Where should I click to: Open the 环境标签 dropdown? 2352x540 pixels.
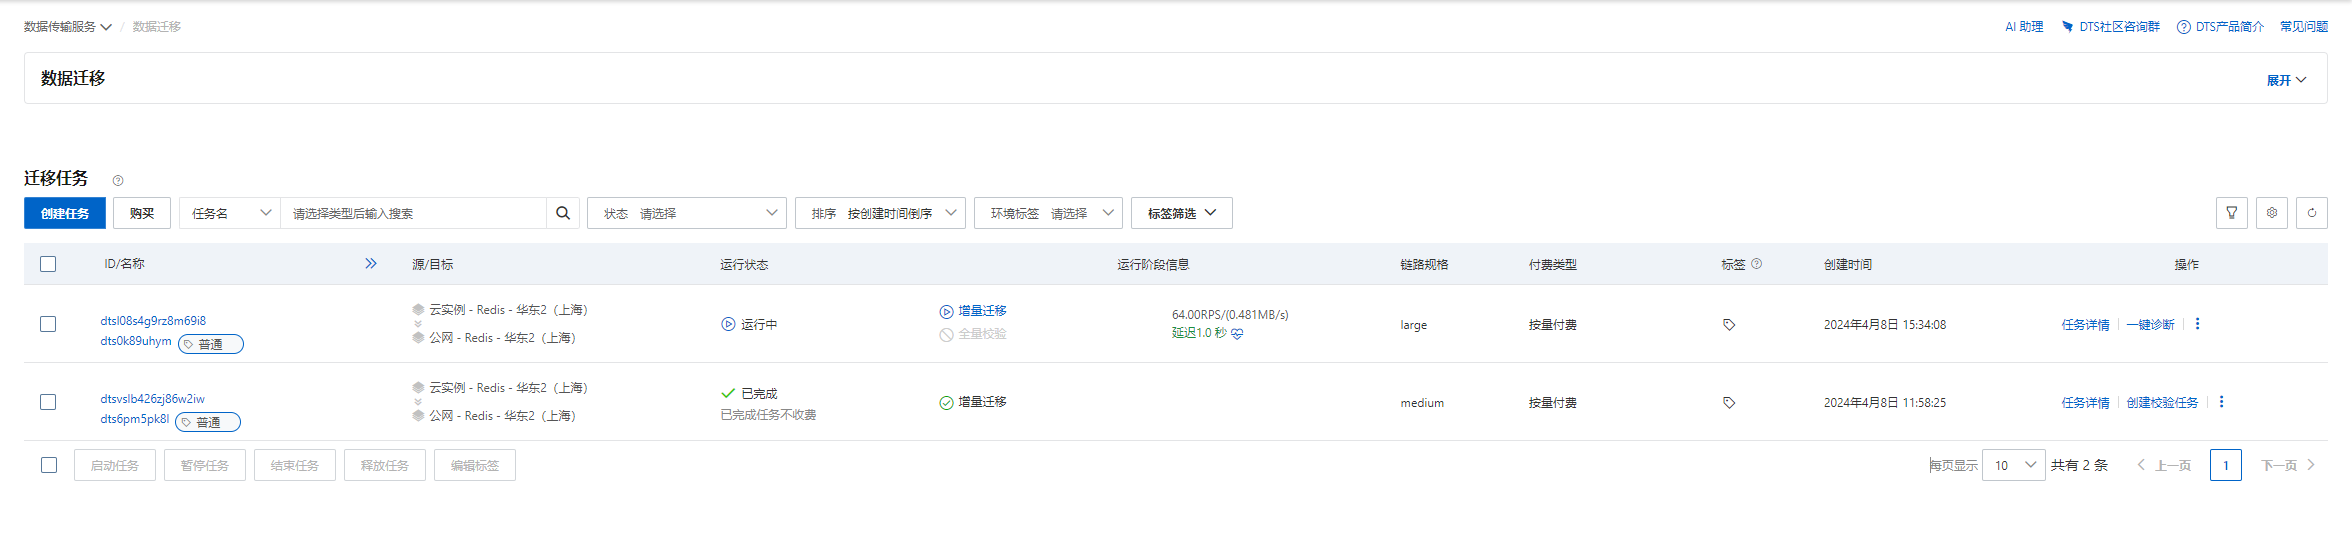pos(1048,213)
